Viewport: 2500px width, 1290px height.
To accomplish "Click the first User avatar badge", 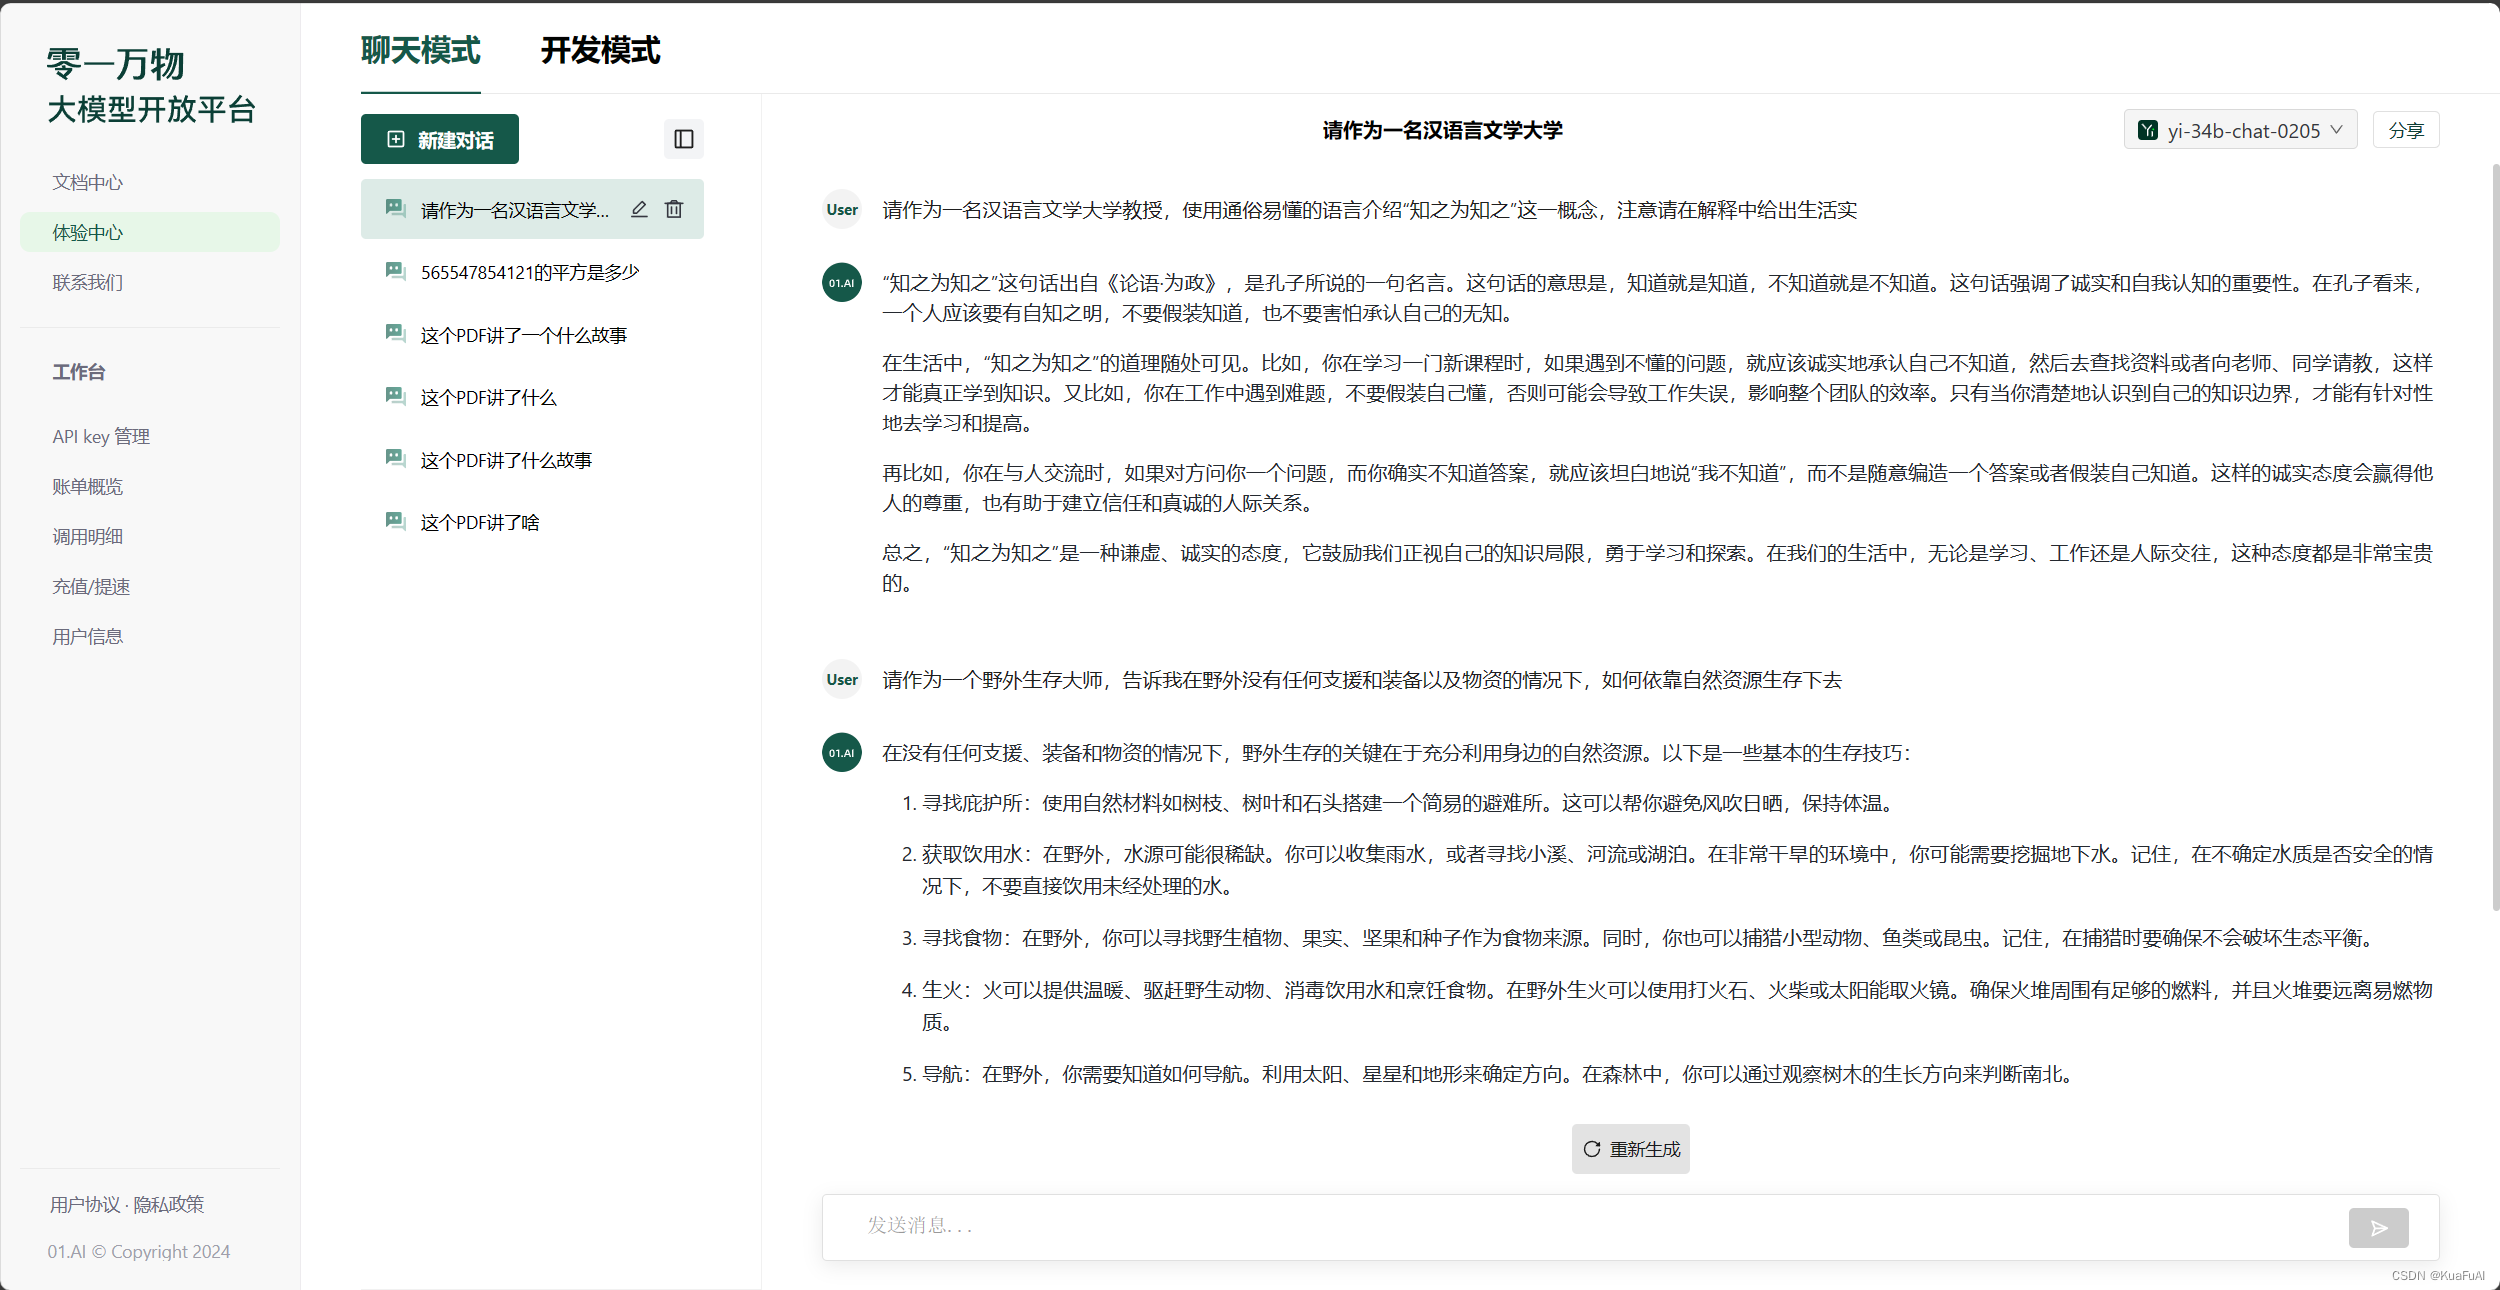I will [841, 210].
